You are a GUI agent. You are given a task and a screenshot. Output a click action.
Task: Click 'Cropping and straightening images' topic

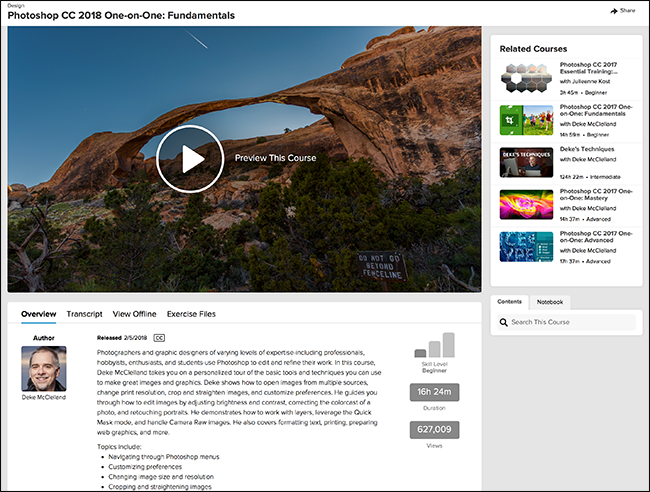(x=160, y=487)
